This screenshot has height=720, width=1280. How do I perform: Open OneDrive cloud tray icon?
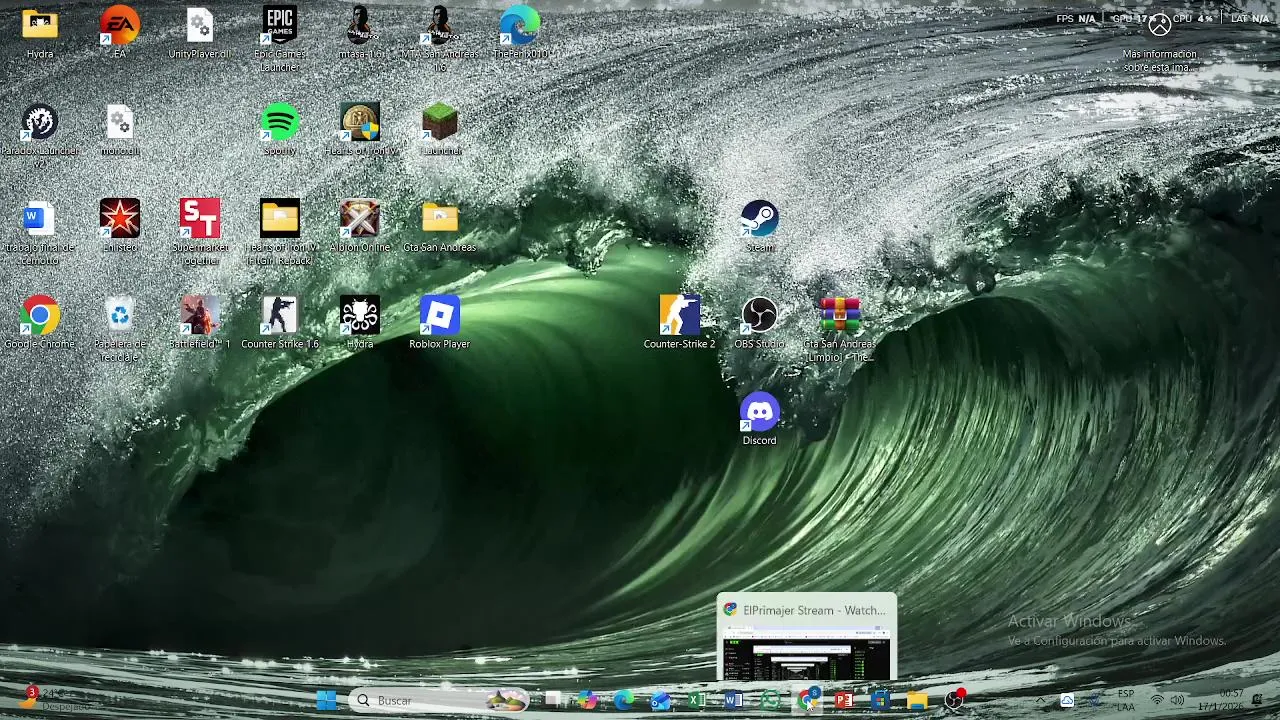click(1067, 700)
